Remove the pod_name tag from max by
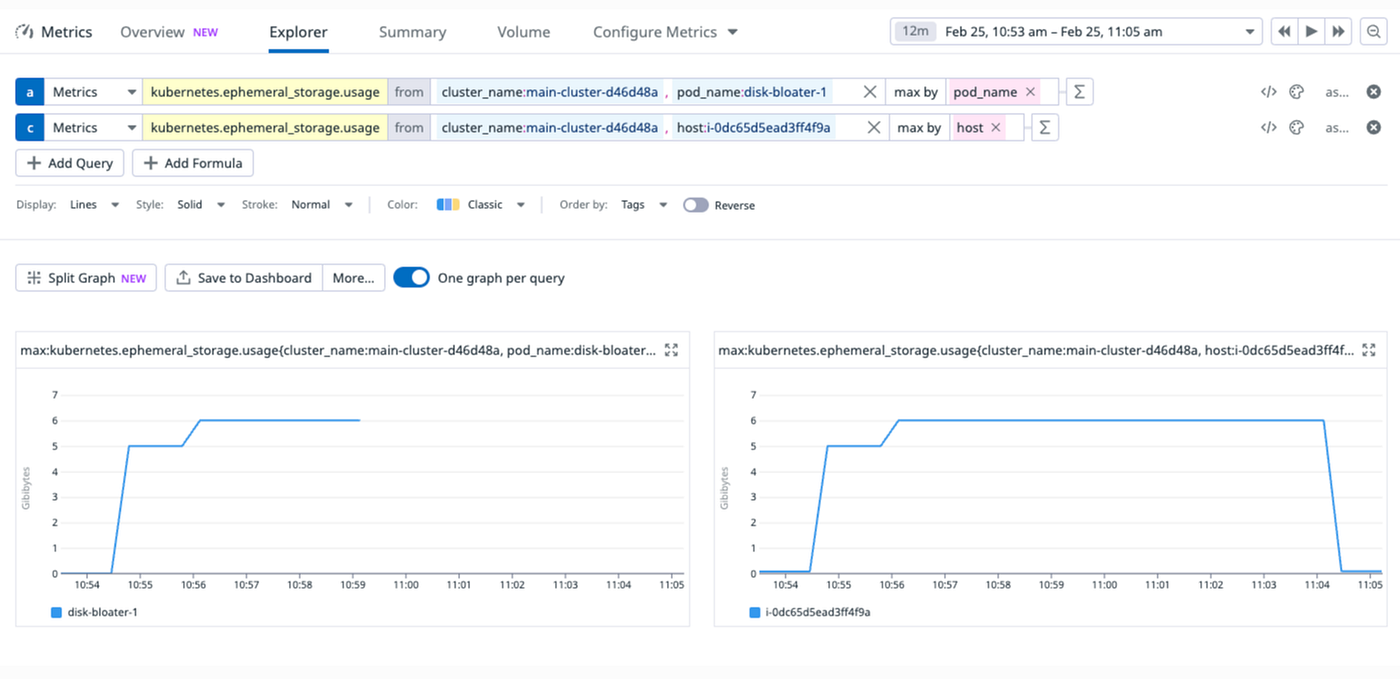The width and height of the screenshot is (1400, 679). tap(1030, 92)
